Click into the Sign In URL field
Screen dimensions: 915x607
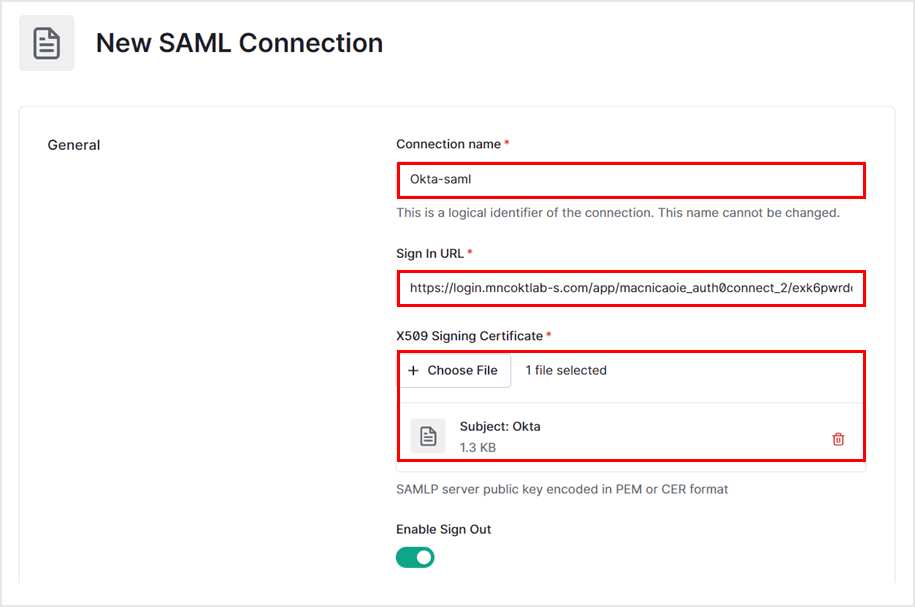coord(631,289)
